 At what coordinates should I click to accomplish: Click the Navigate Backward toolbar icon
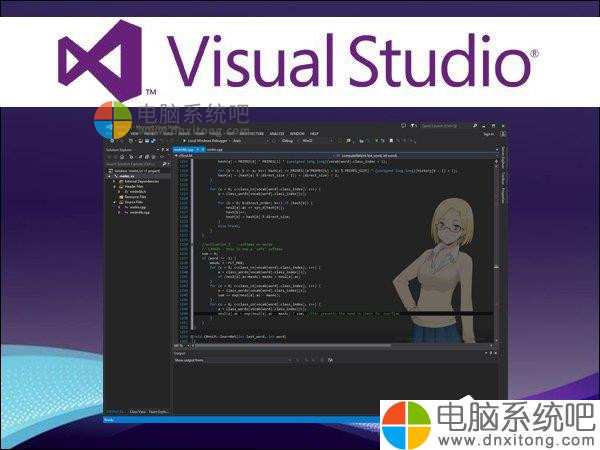[112, 141]
